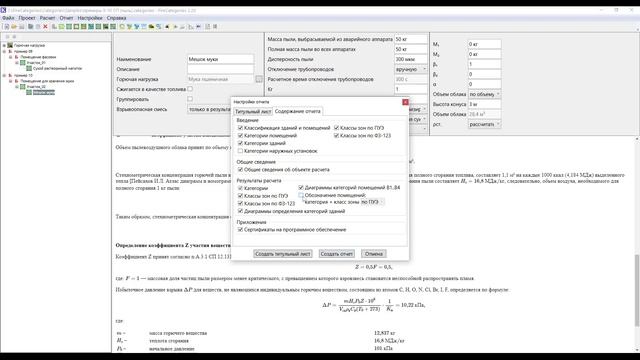Viewport: 640px width, 360px height.
Task: Click the icon beside пример 09 tree node
Action: point(10,51)
